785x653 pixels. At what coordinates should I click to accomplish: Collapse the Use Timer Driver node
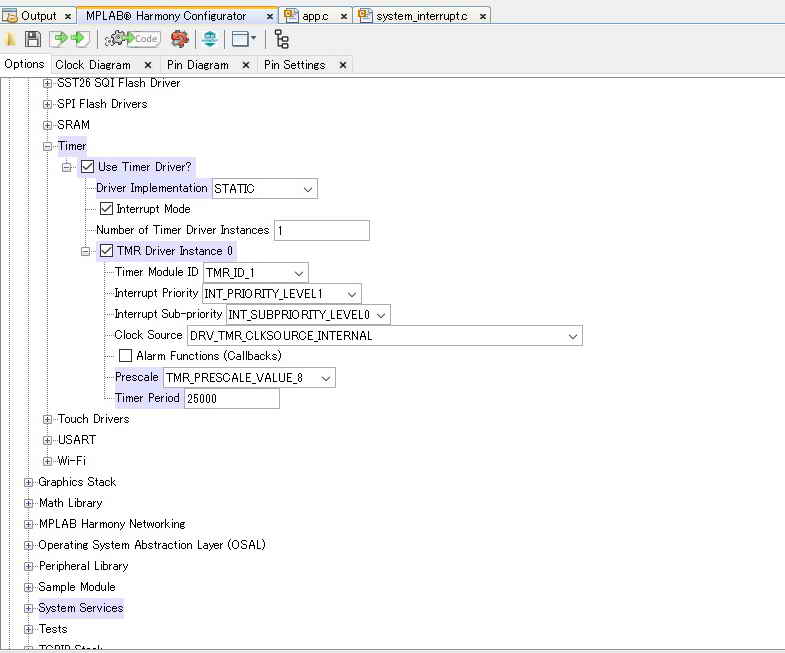pyautogui.click(x=67, y=168)
